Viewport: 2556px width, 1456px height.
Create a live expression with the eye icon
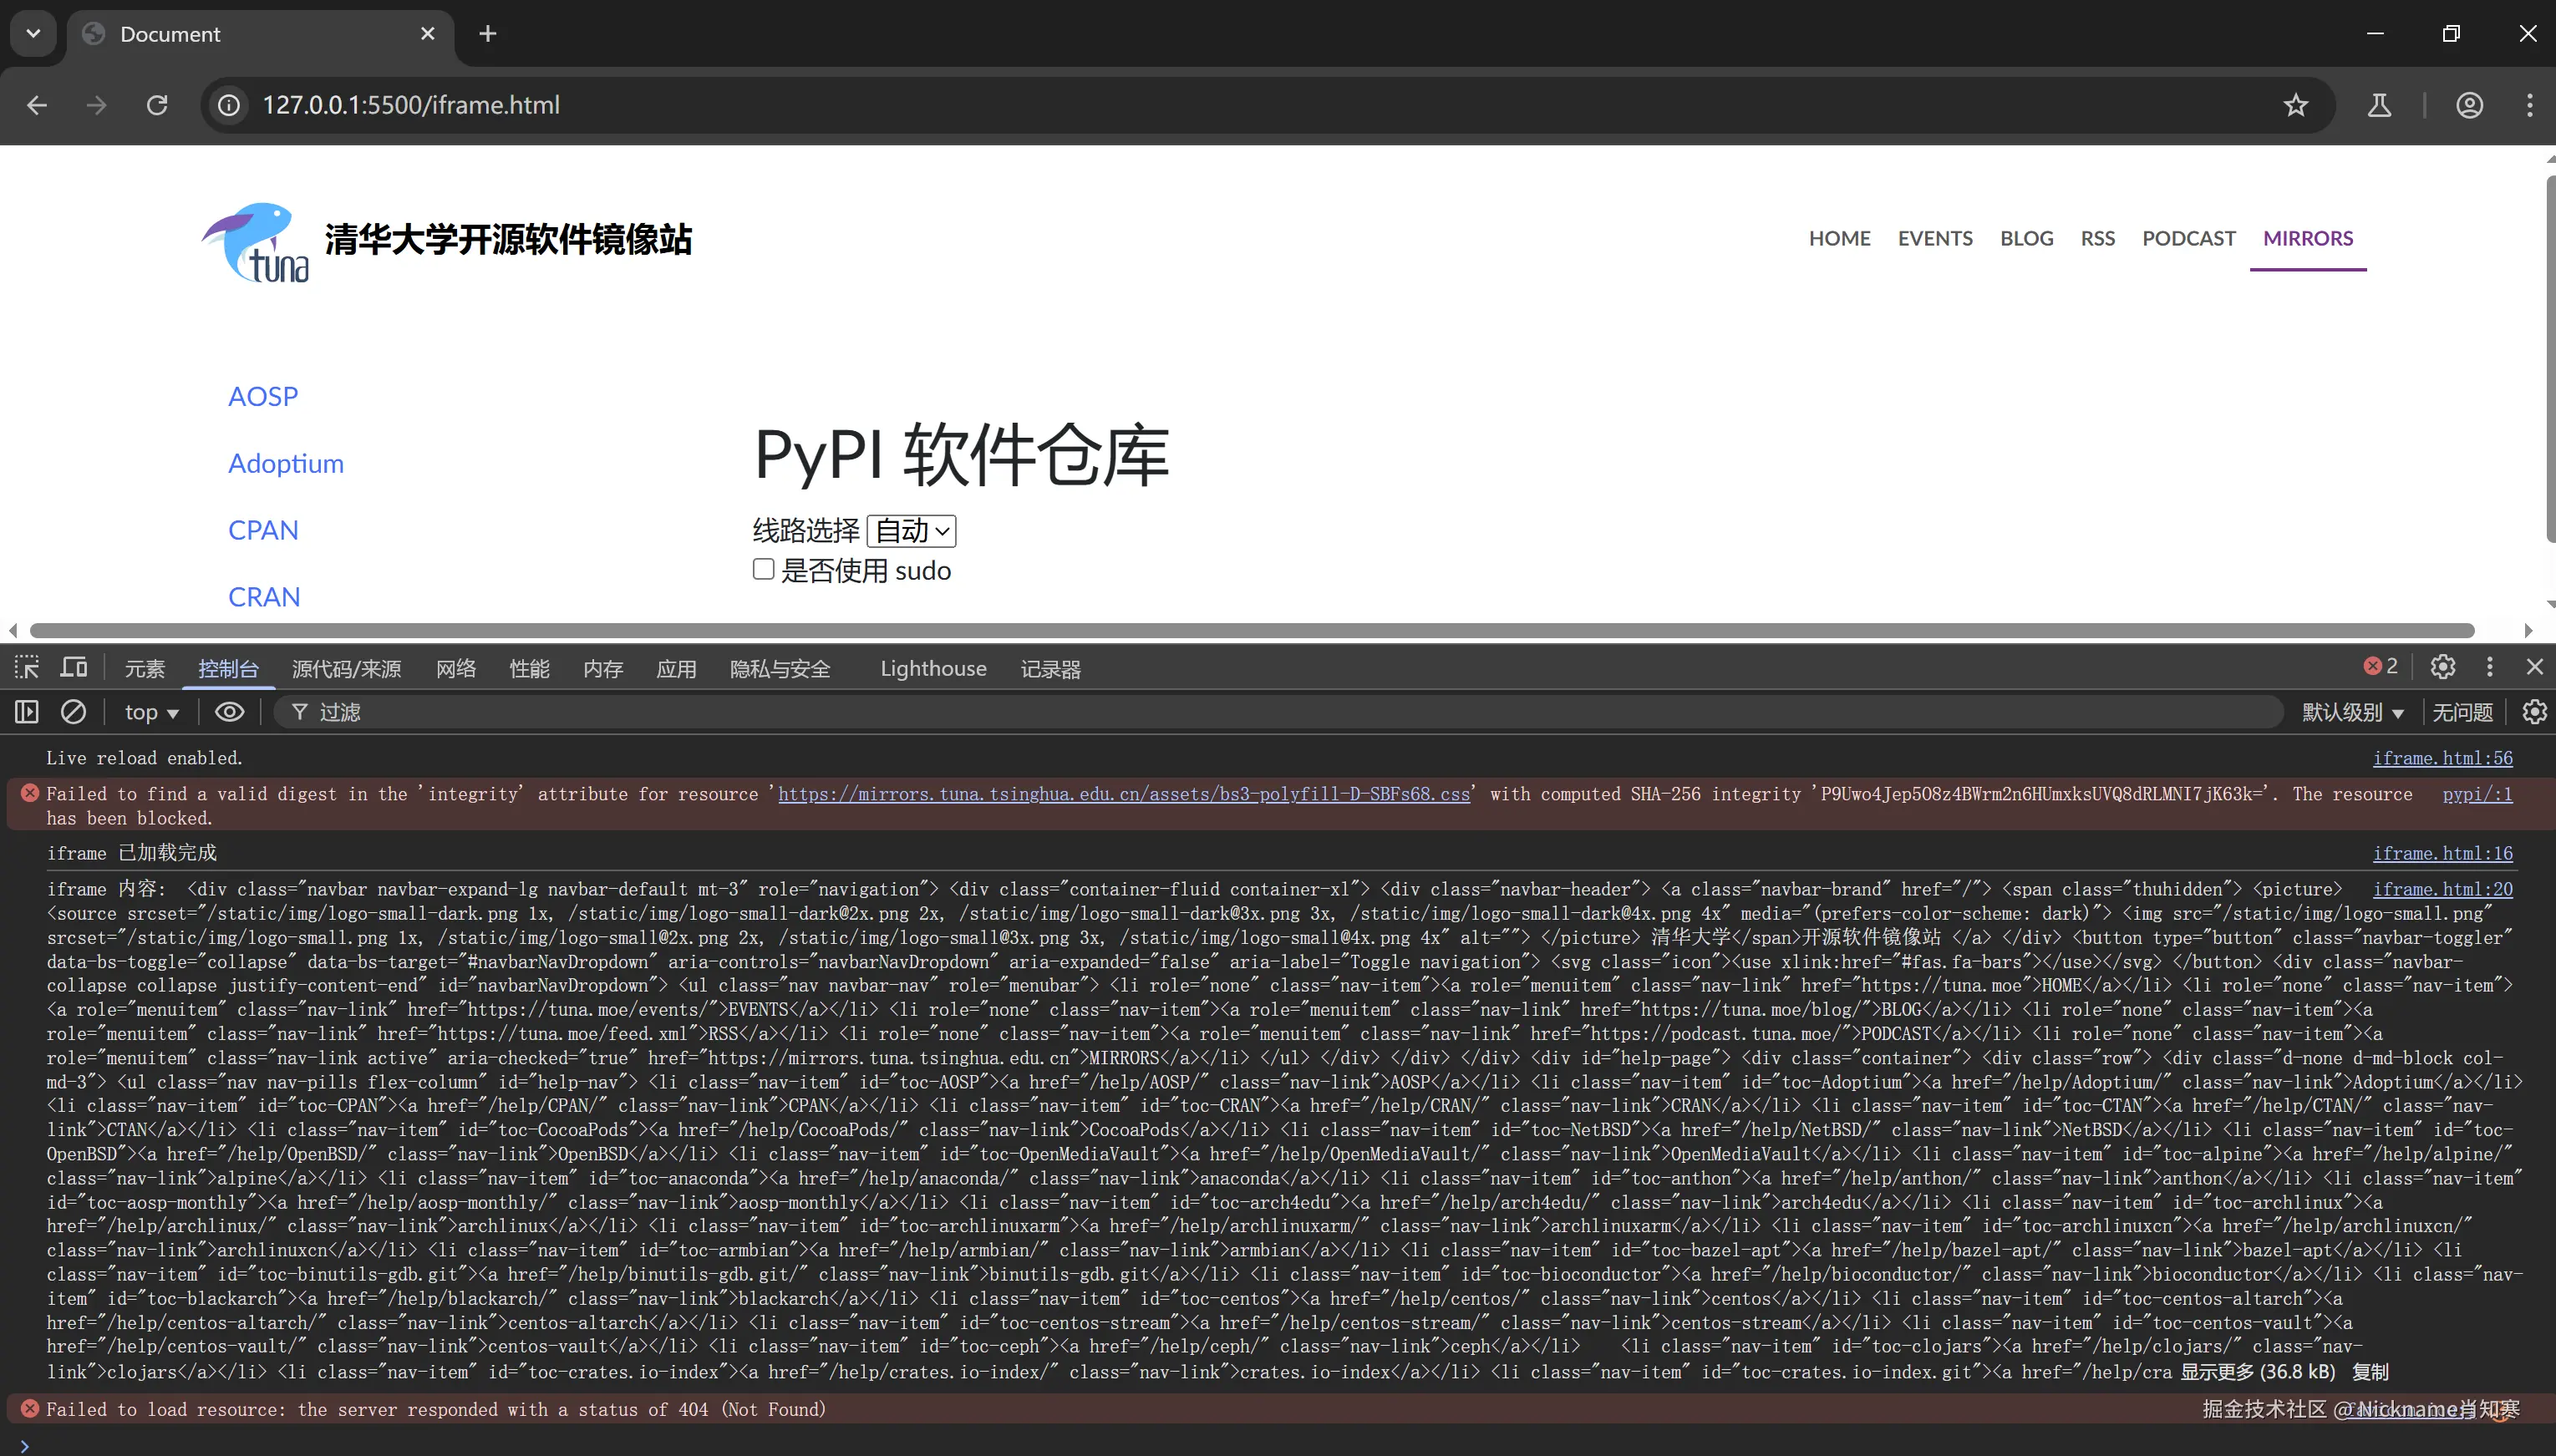[229, 712]
